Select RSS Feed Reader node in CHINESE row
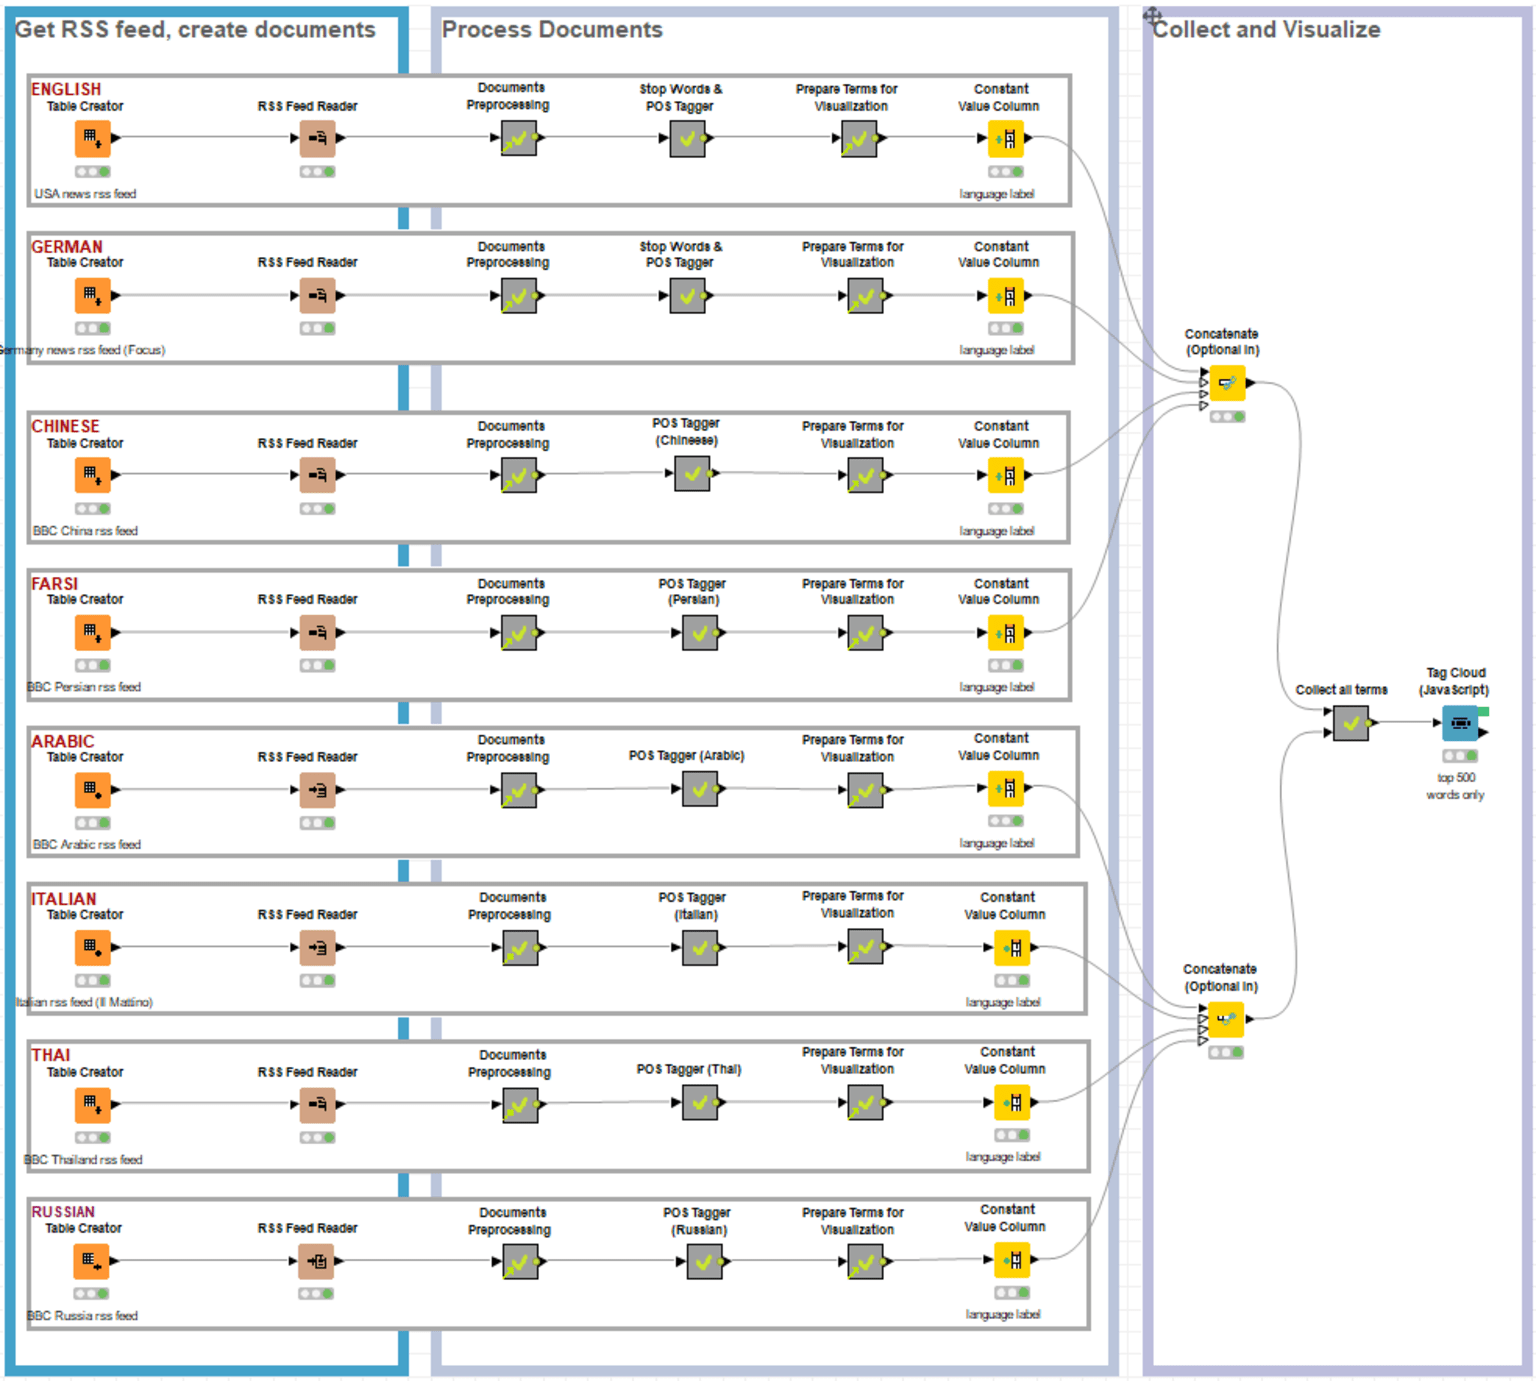Screen dimensions: 1536x1381 point(318,474)
